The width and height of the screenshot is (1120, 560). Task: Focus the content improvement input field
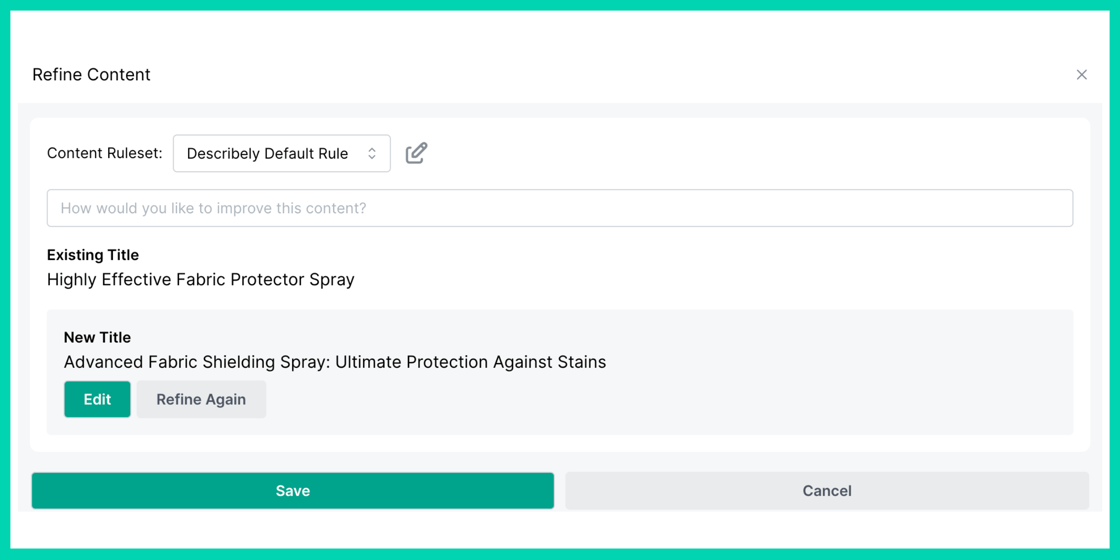[559, 208]
